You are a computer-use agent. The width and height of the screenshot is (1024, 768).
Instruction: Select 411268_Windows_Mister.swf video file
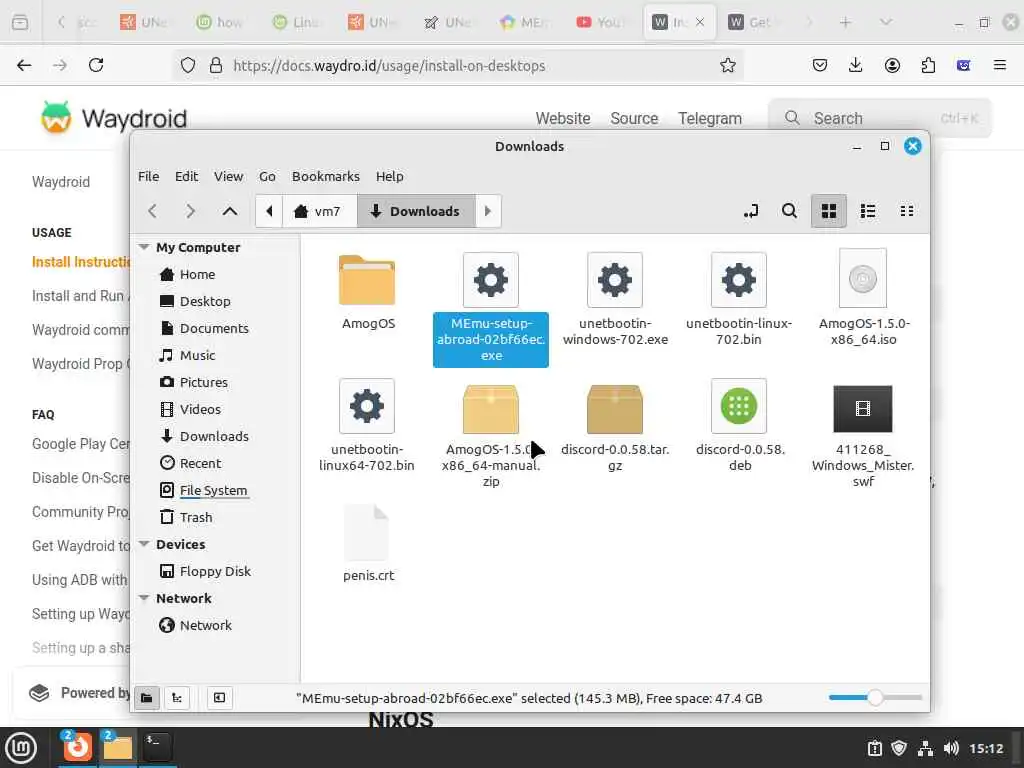tap(863, 436)
